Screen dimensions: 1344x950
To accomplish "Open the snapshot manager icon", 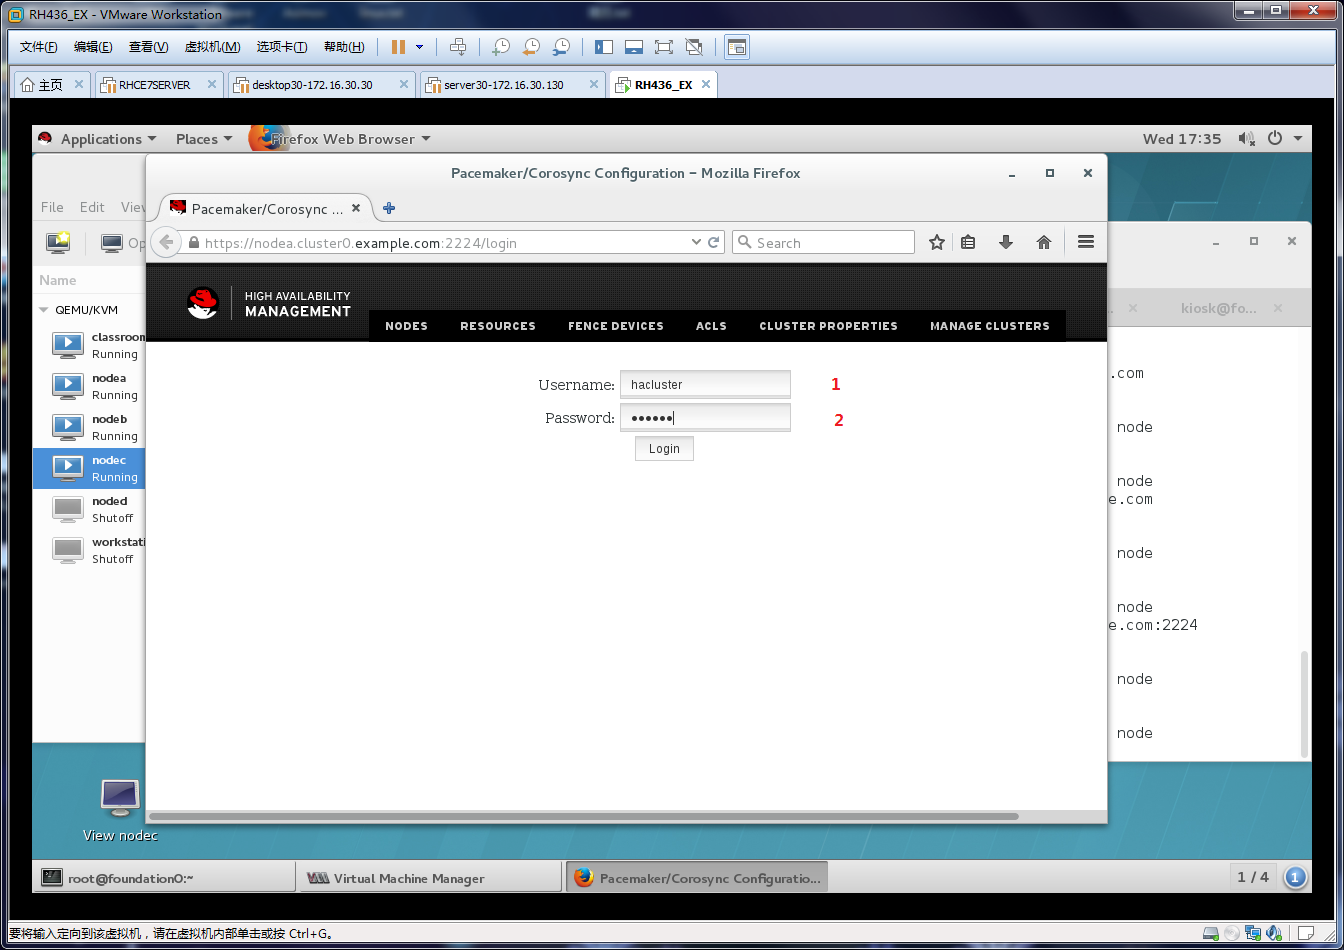I will (562, 47).
